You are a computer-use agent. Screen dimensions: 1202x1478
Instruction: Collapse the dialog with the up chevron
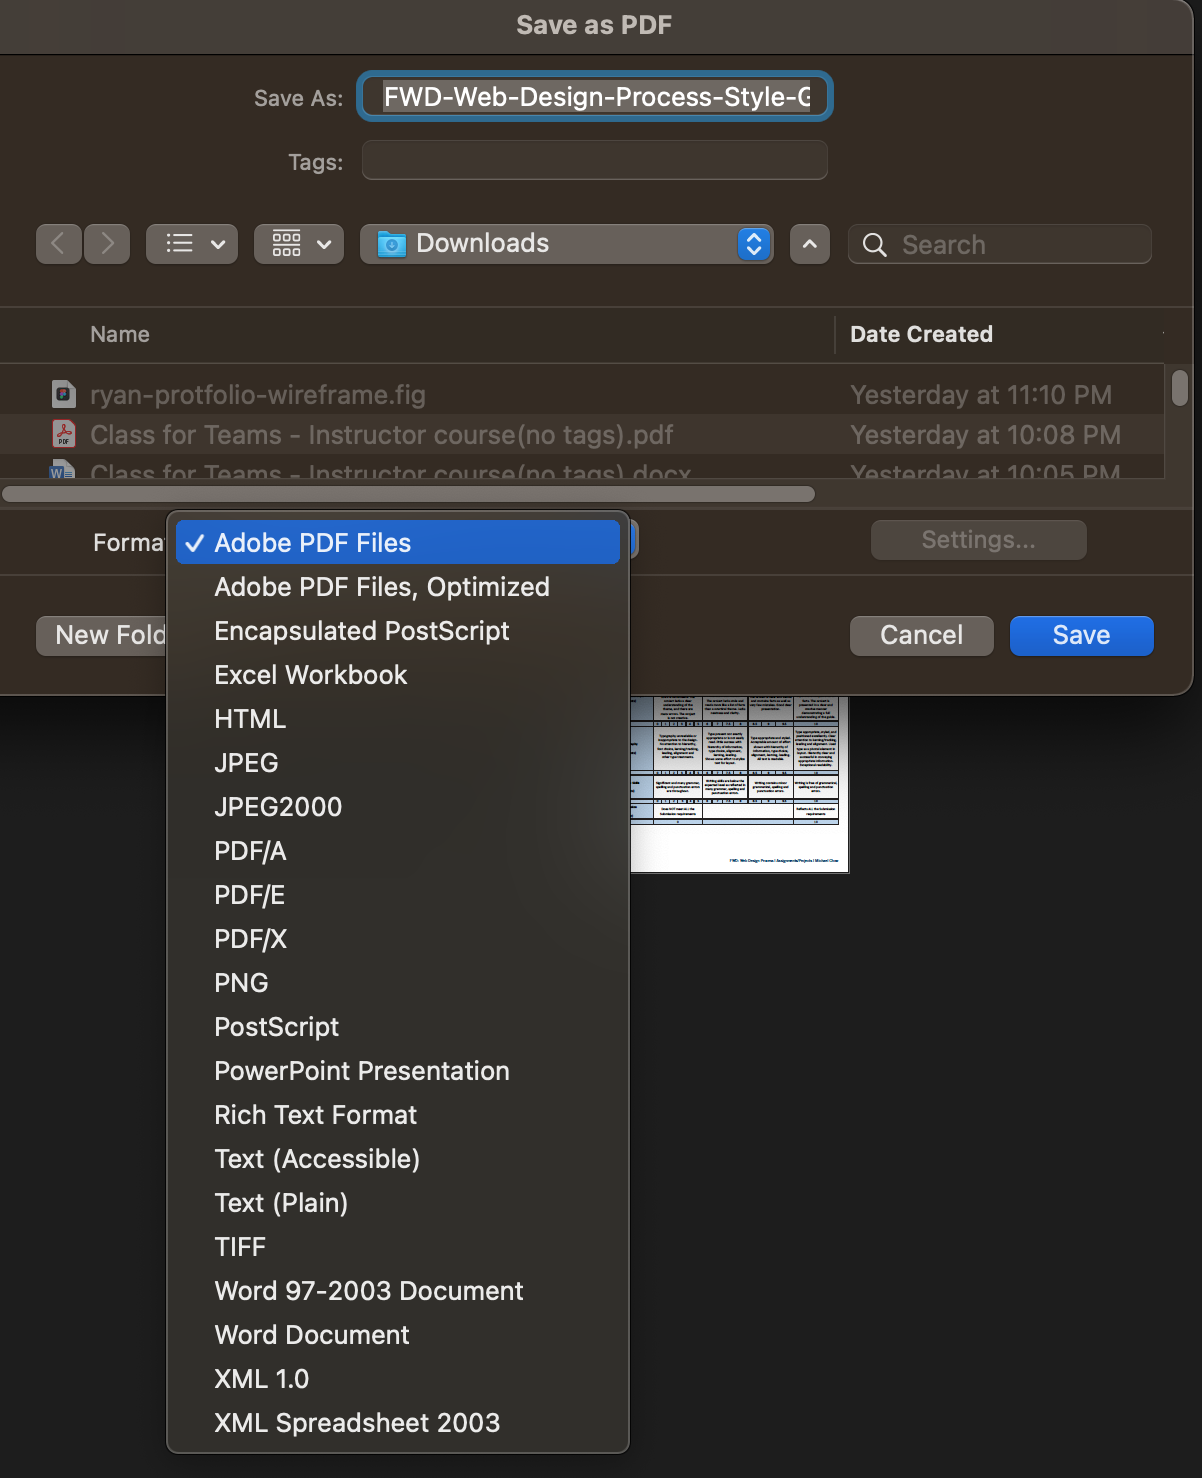[x=809, y=243]
